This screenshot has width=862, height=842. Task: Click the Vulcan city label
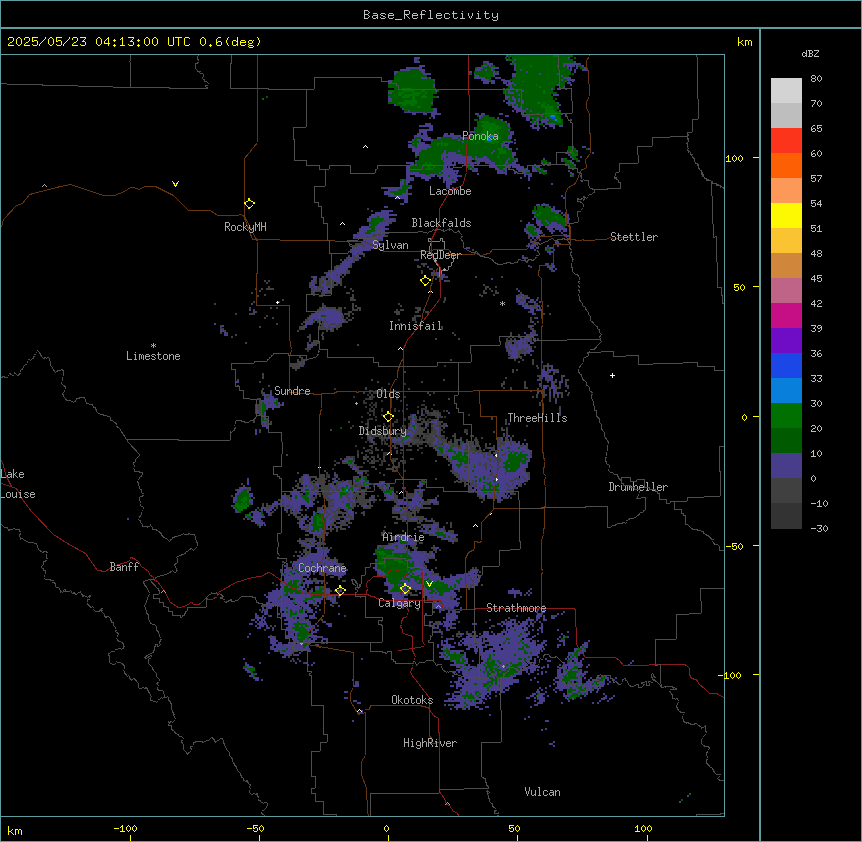point(543,792)
